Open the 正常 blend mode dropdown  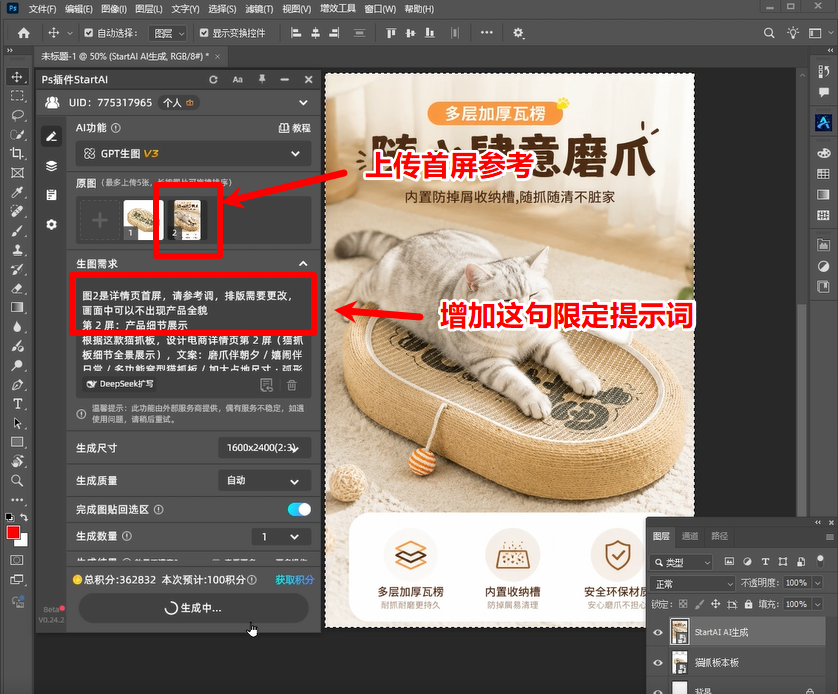pos(693,583)
